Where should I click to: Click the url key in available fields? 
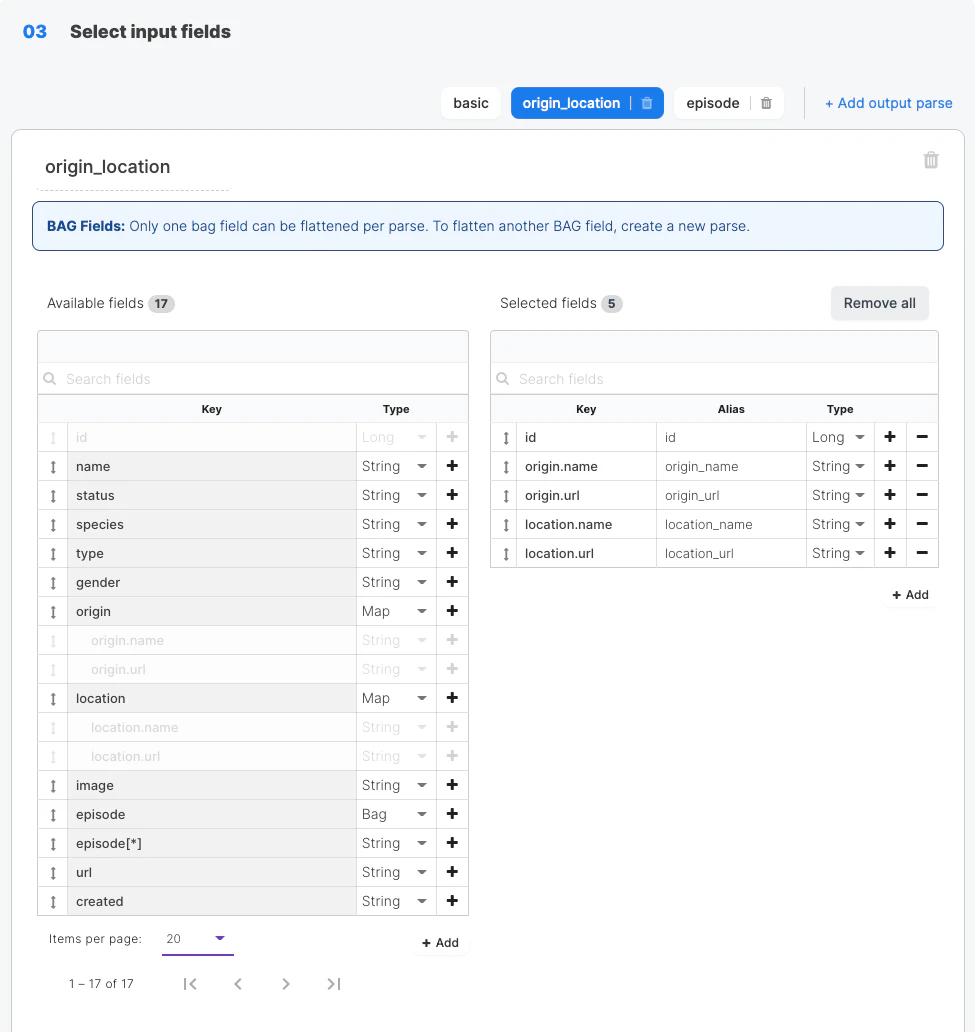(211, 871)
